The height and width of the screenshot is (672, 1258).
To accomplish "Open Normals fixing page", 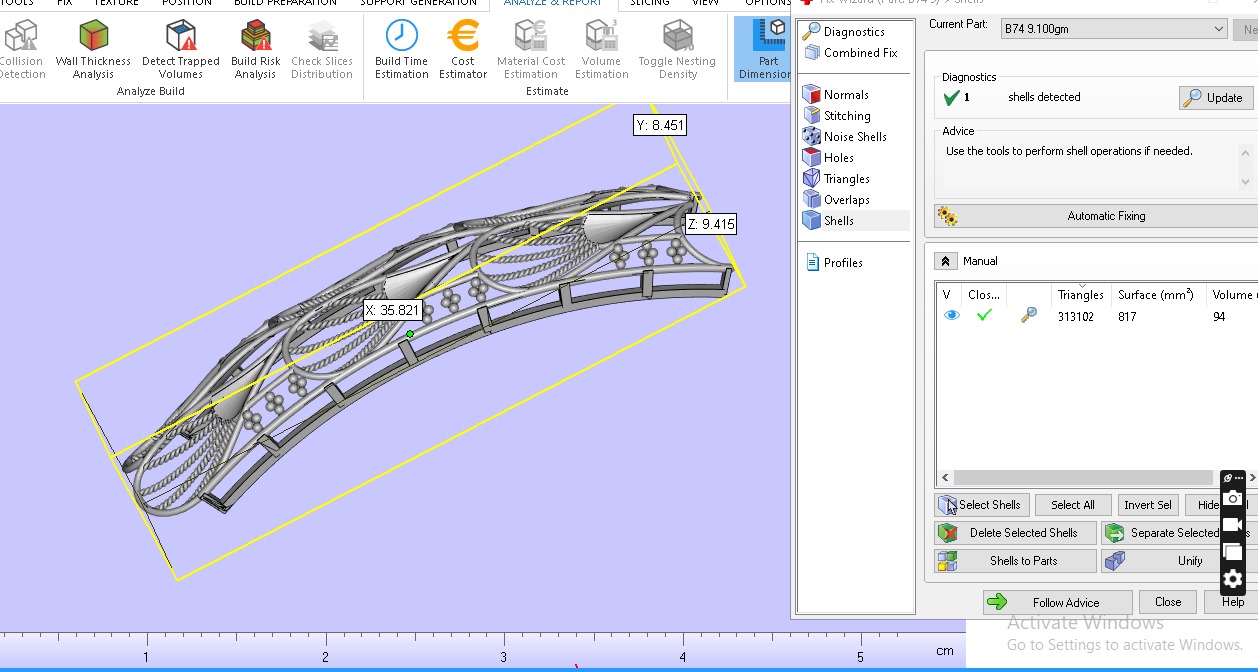I will 836,95.
